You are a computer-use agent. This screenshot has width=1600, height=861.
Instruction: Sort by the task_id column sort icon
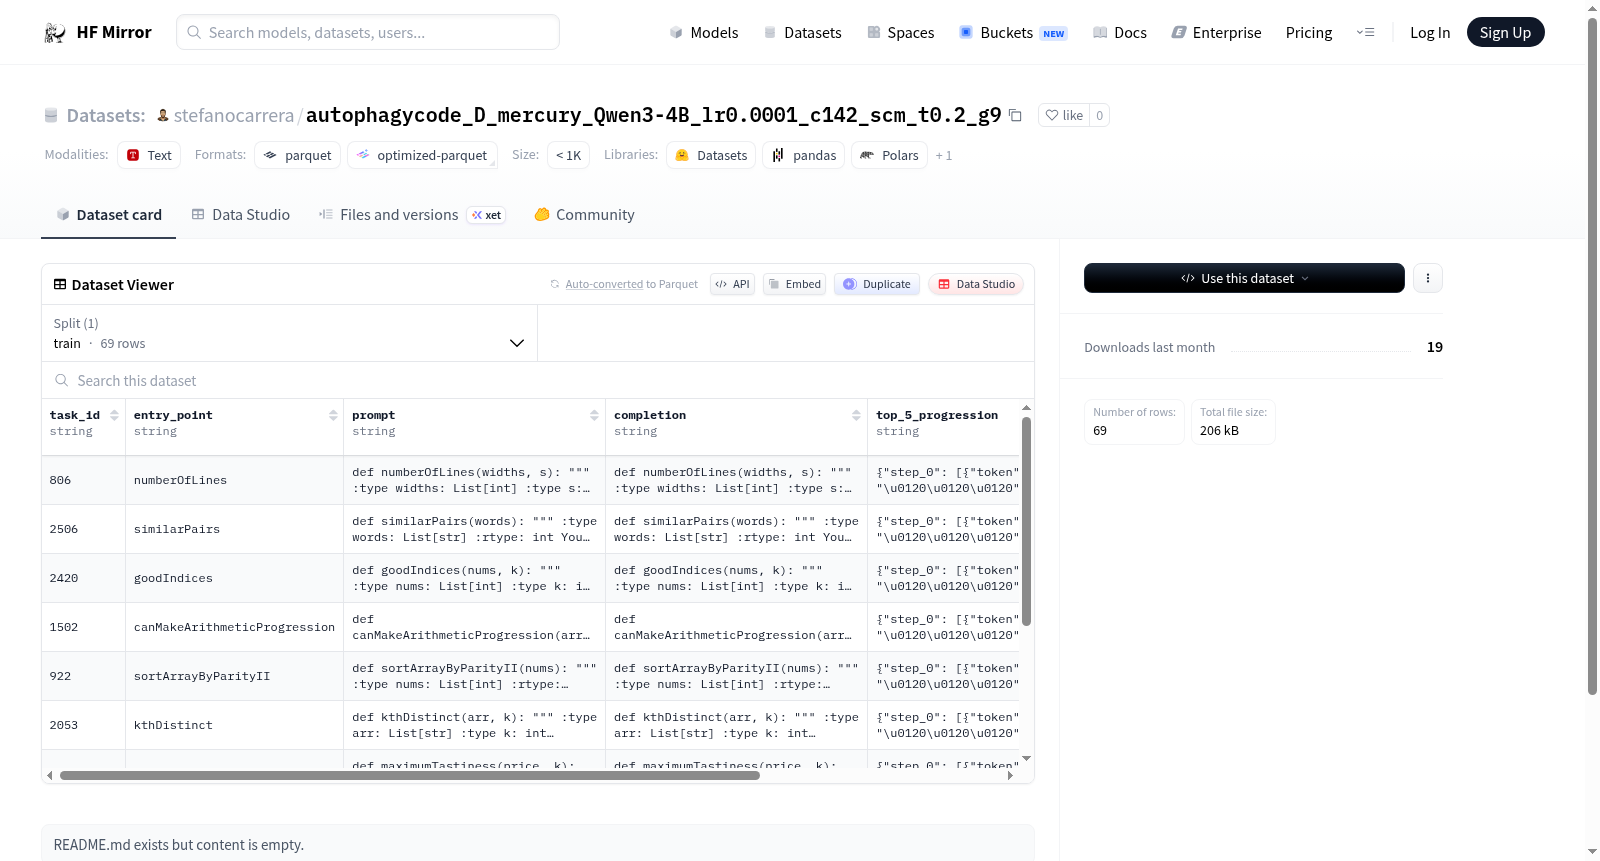tap(114, 415)
